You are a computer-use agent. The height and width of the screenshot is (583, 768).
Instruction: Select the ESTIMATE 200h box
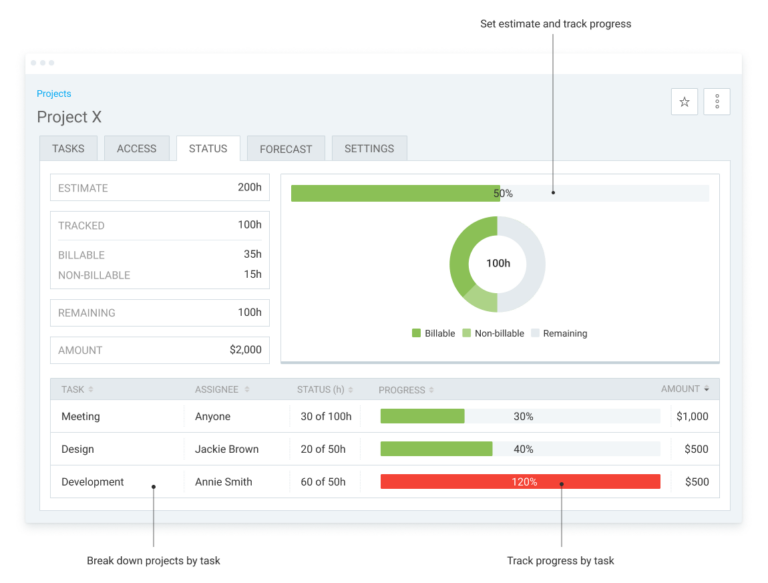(160, 187)
